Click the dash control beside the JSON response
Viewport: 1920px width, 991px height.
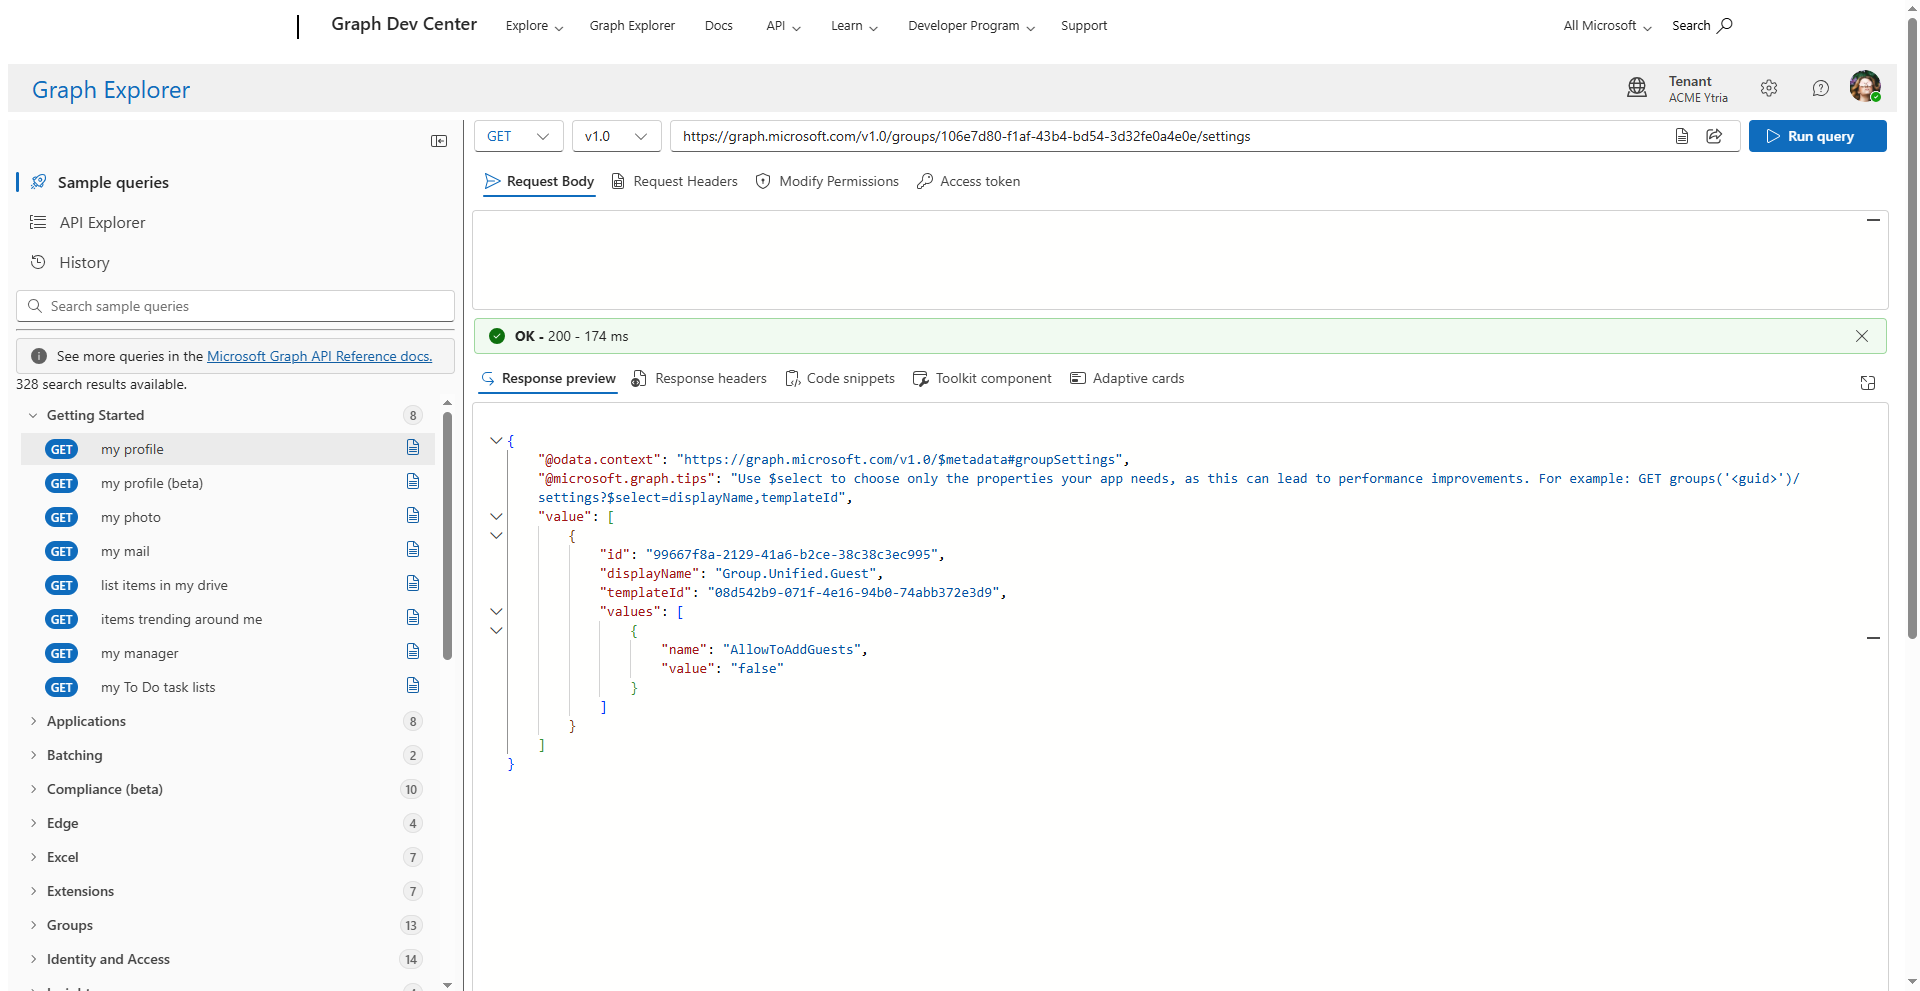(1873, 638)
